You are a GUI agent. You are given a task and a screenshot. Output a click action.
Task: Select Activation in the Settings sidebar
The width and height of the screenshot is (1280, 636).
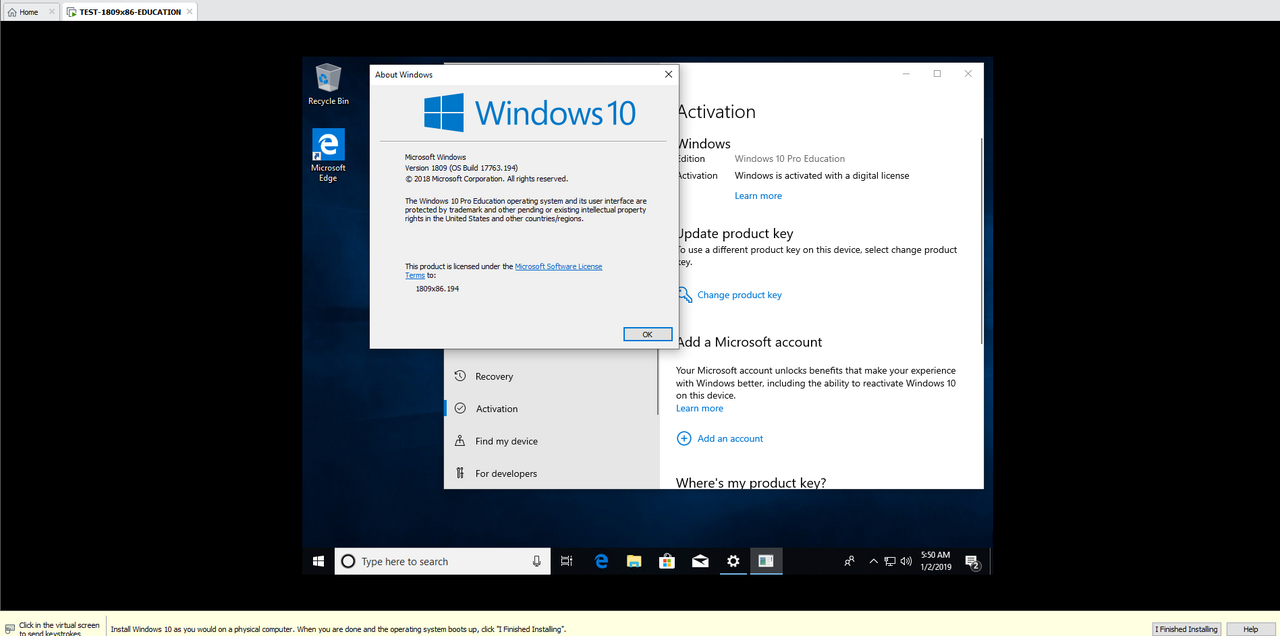551,408
